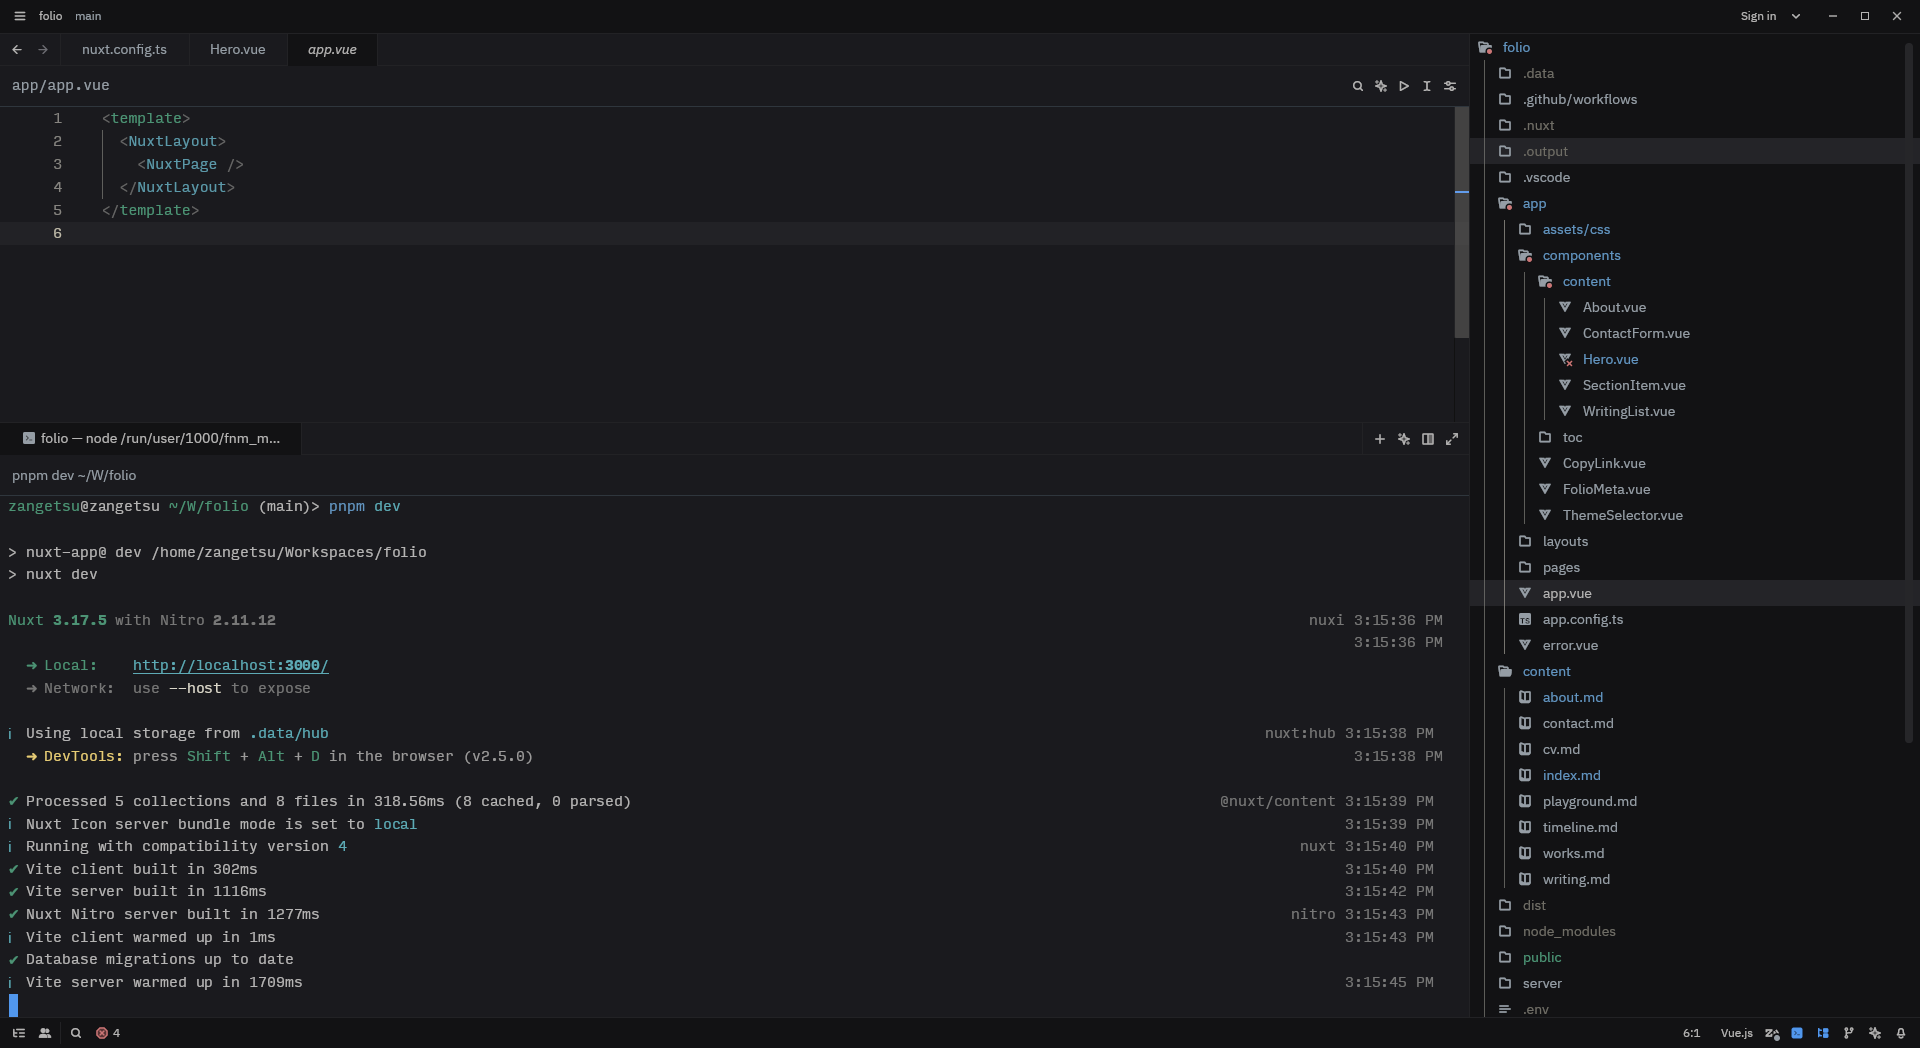This screenshot has height=1048, width=1920.
Task: Switch to the nuxt.config.ts tab
Action: 124,49
